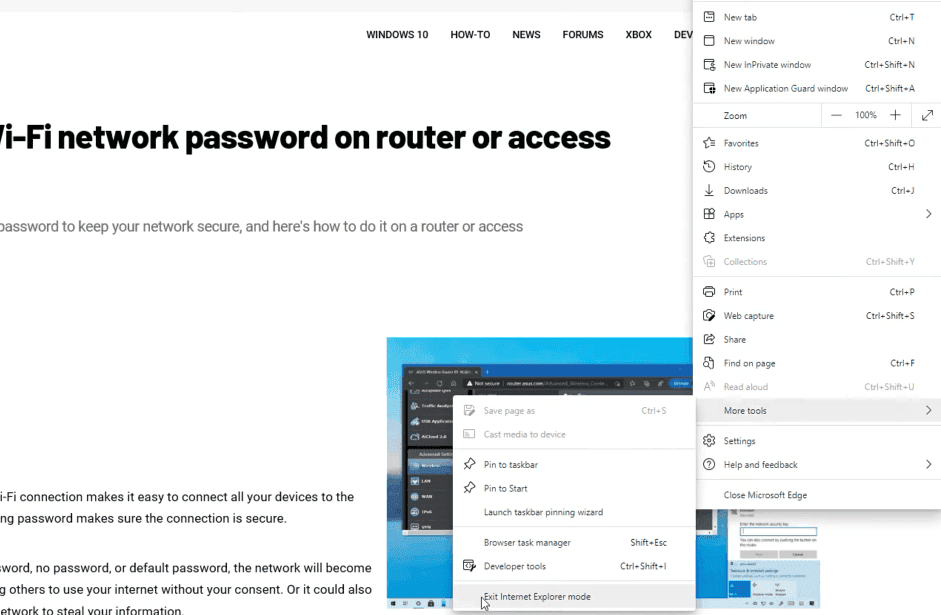Screen dimensions: 941x615
Task: Click the Apps grid icon
Action: click(709, 214)
